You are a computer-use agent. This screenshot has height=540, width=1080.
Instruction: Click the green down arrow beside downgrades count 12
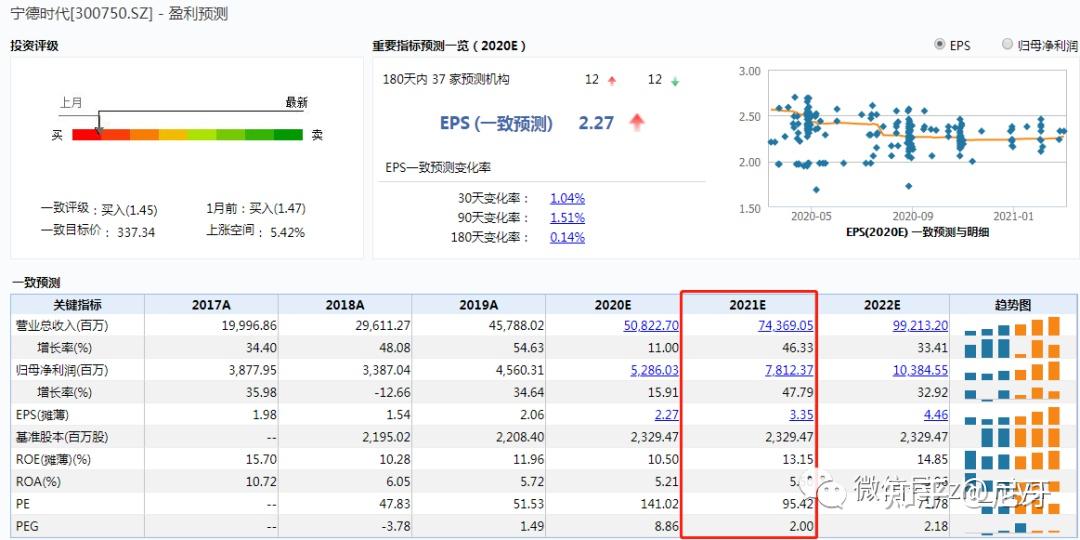[x=674, y=81]
